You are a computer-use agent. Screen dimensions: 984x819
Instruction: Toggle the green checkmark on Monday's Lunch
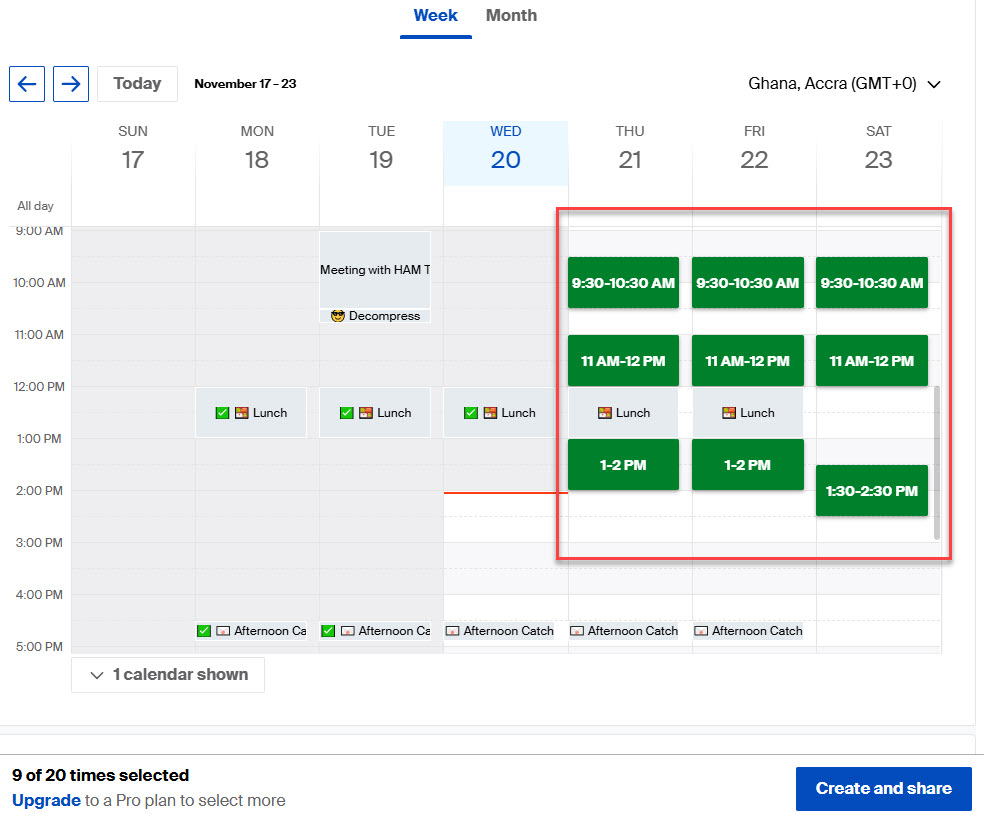(x=221, y=412)
